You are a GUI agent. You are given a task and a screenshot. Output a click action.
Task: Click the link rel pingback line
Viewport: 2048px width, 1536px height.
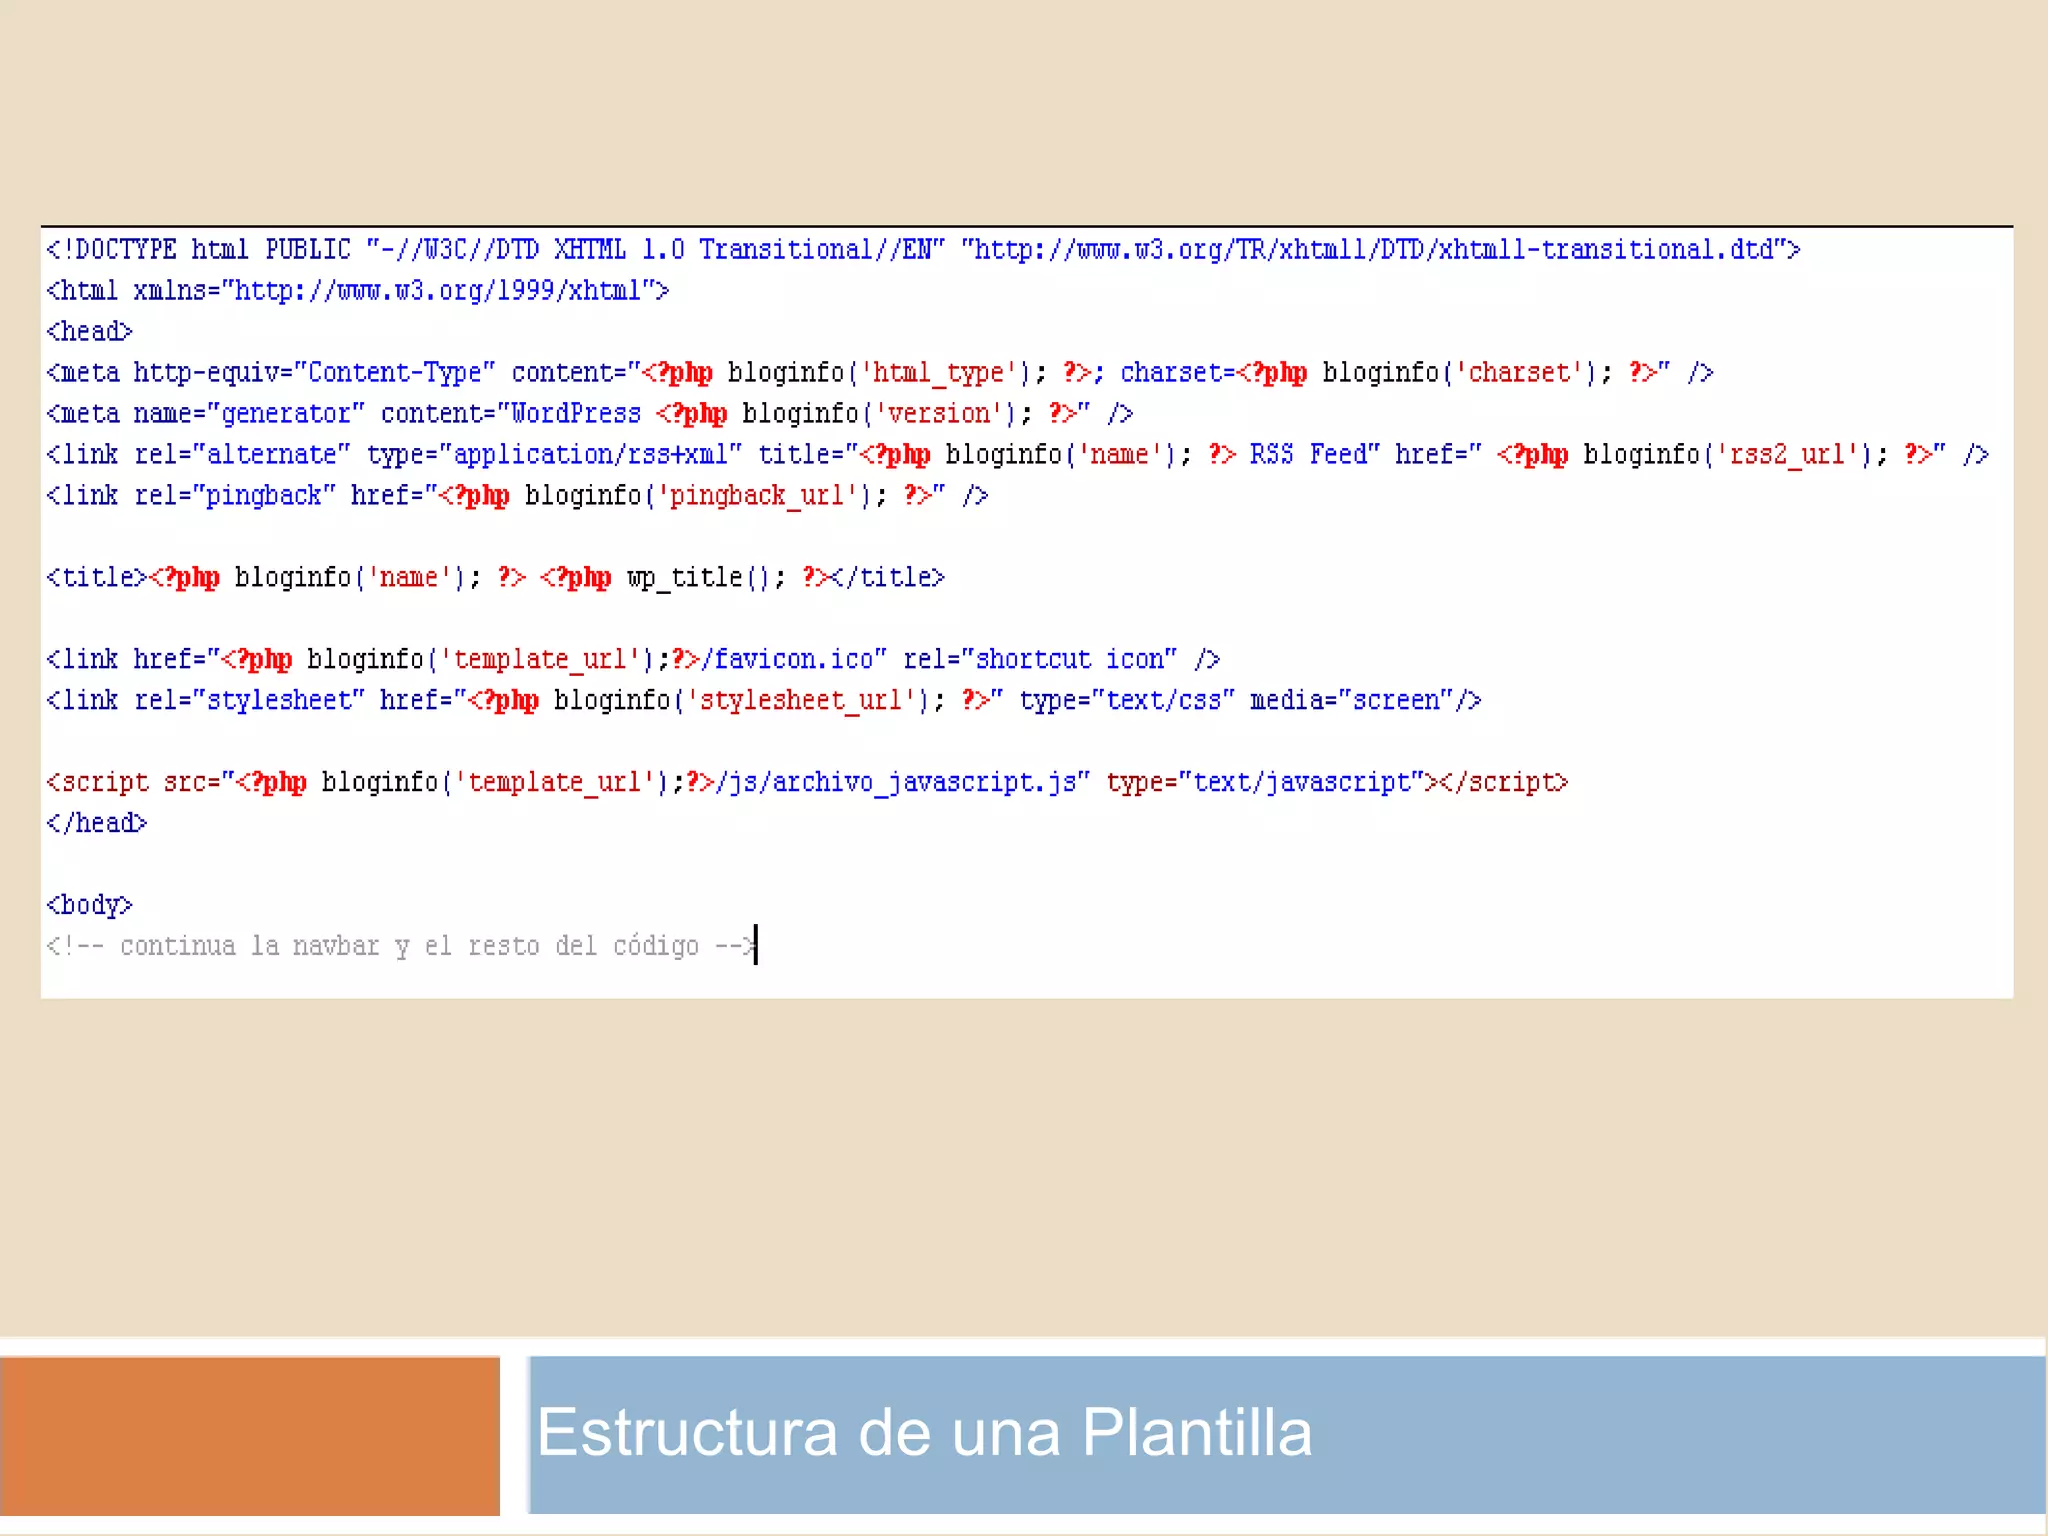tap(517, 495)
